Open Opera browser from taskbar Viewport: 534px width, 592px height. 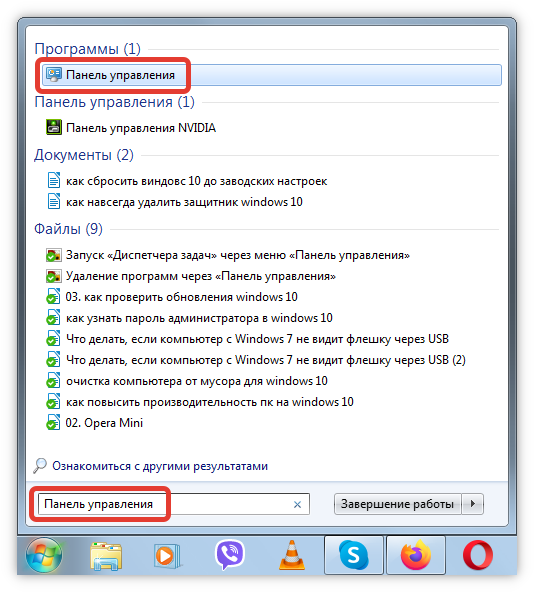coord(478,555)
